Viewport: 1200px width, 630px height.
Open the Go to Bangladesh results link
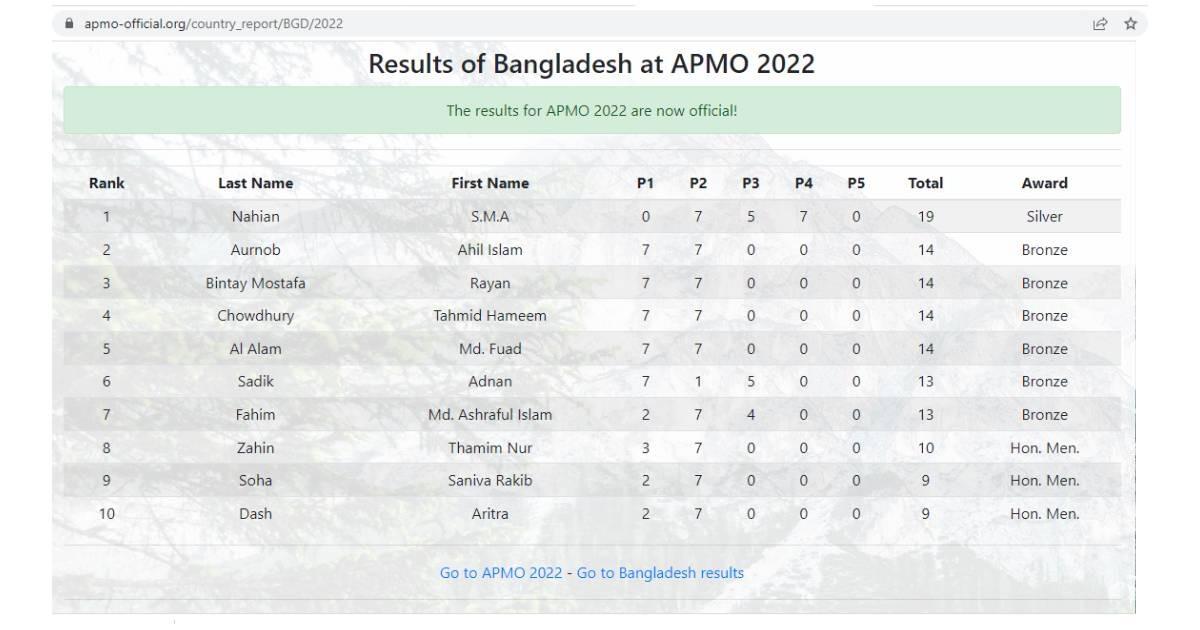point(660,573)
